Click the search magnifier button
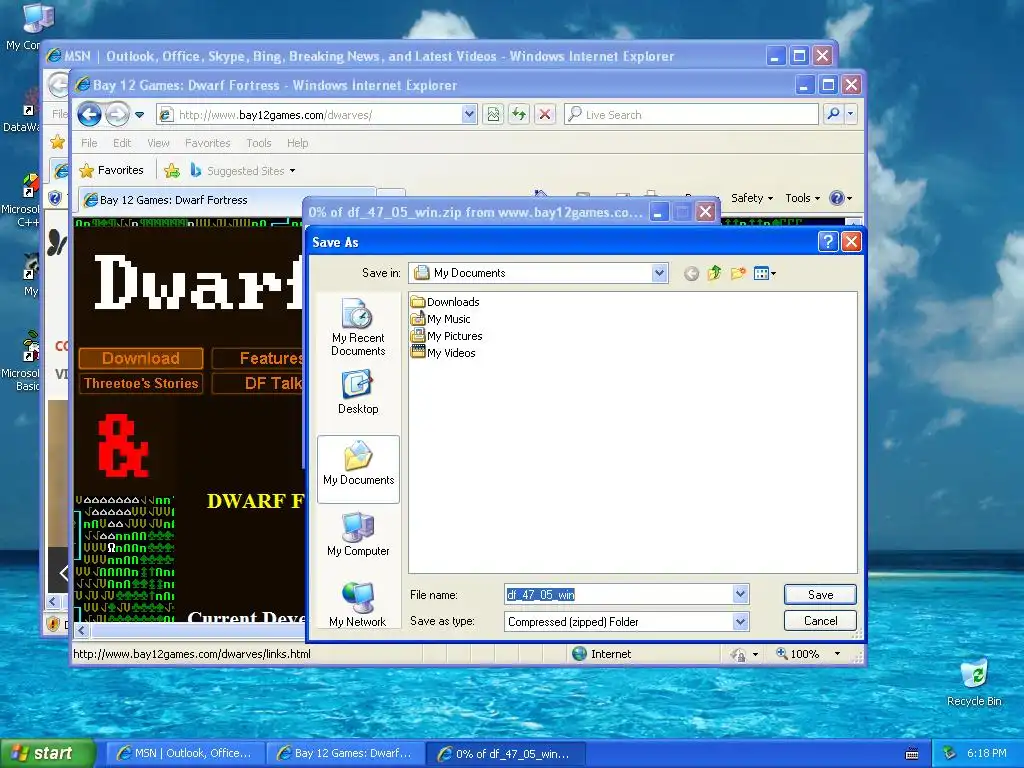The width and height of the screenshot is (1024, 768). click(x=833, y=114)
